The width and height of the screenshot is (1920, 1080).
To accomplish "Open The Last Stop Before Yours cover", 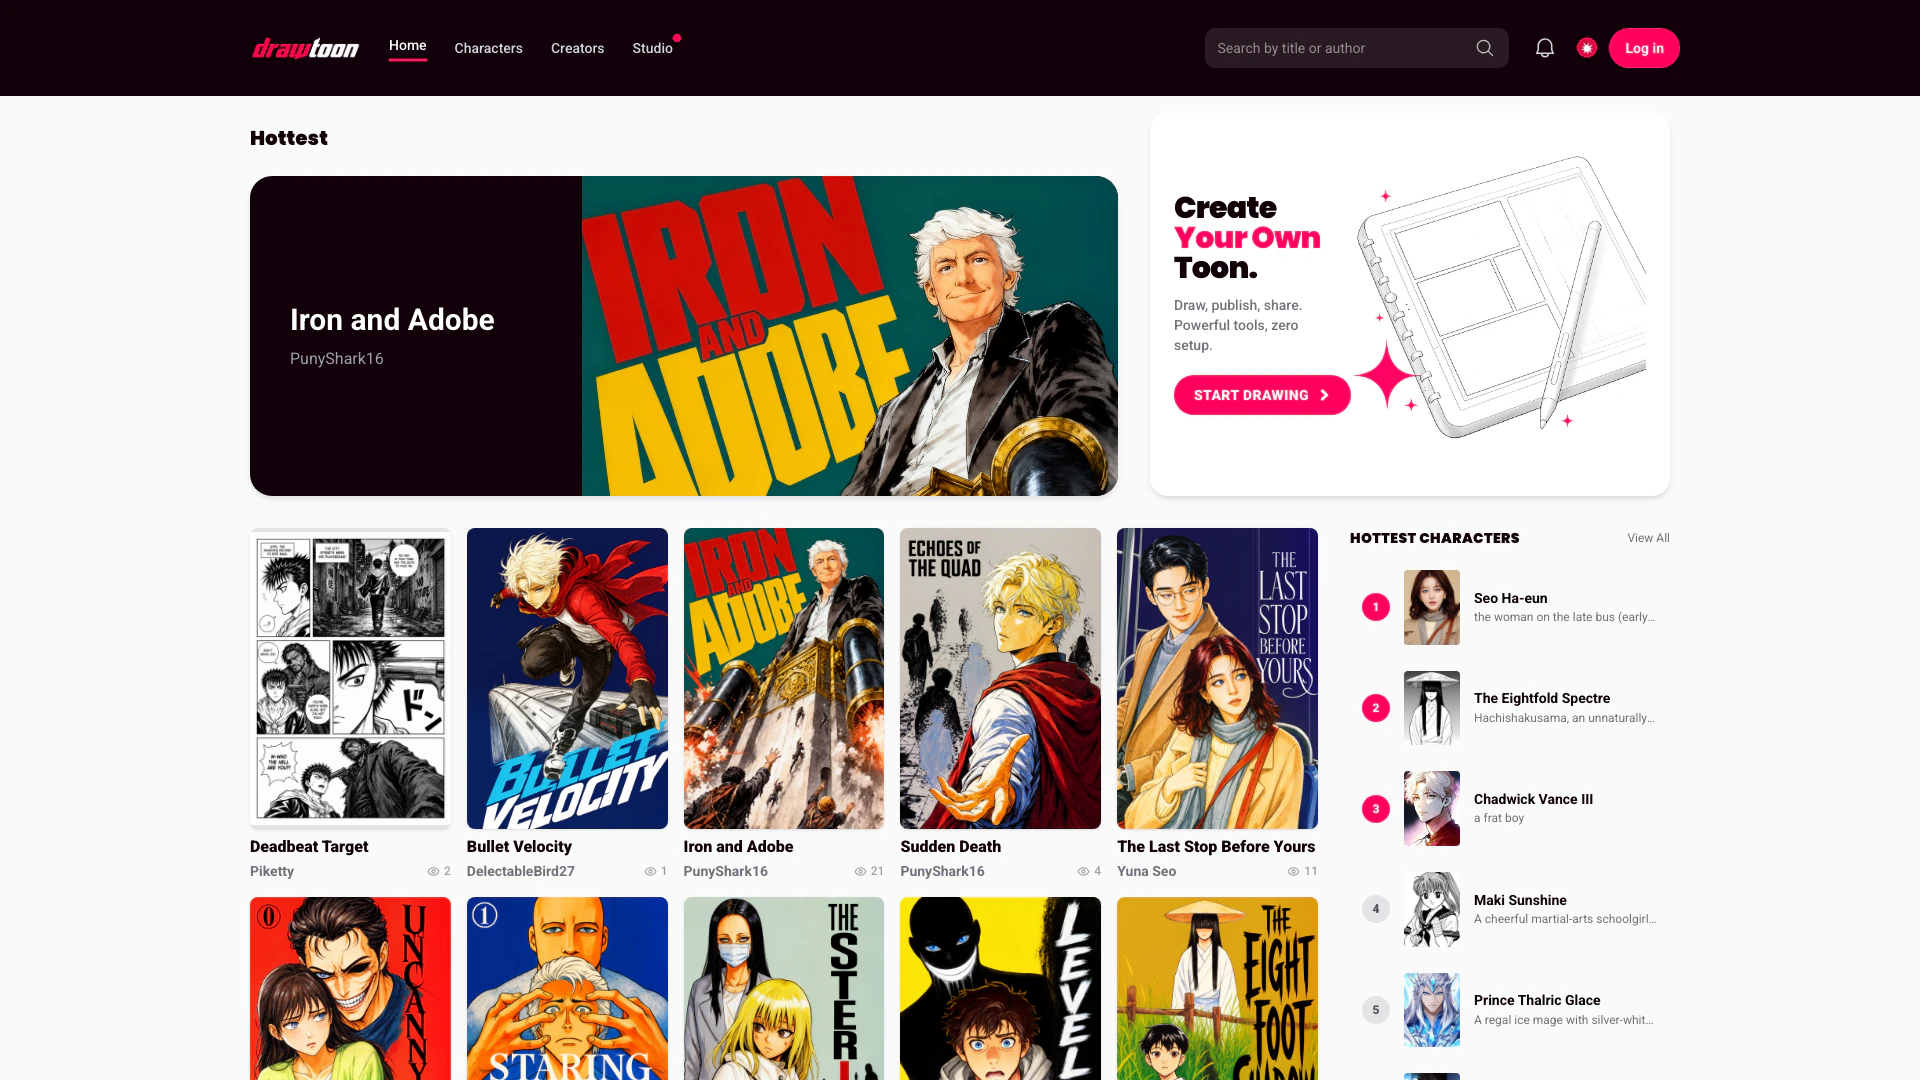I will tap(1217, 678).
